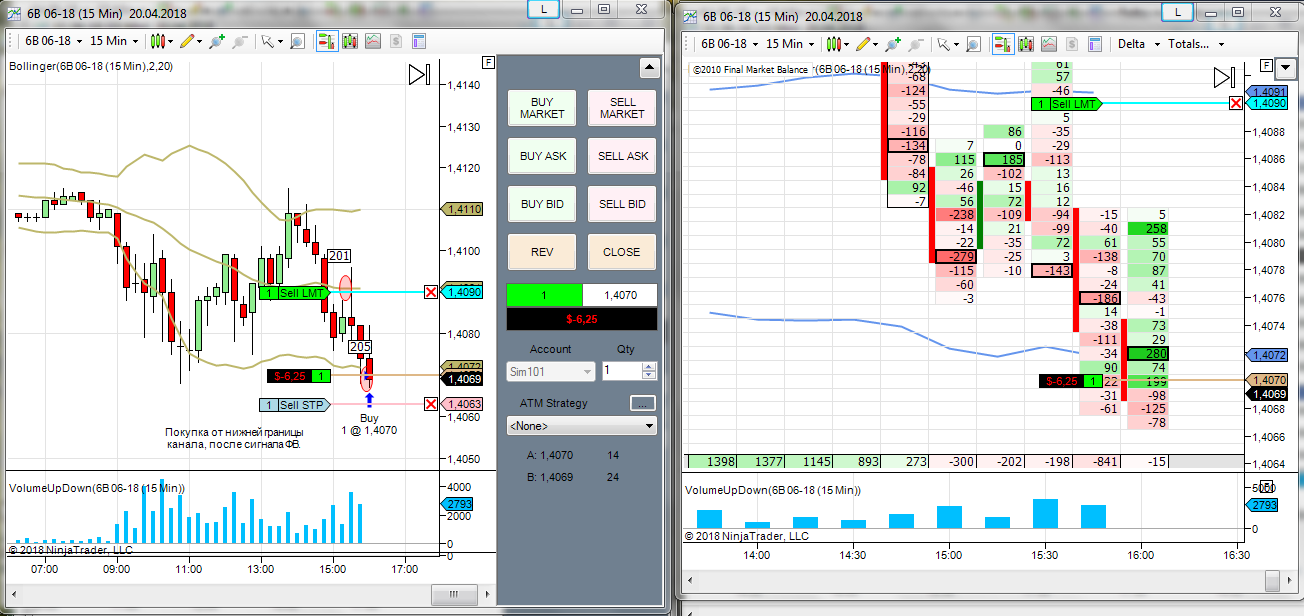Image resolution: width=1304 pixels, height=616 pixels.
Task: Click skip-to-latest-bar arrow icon in right chart
Action: [x=1225, y=78]
